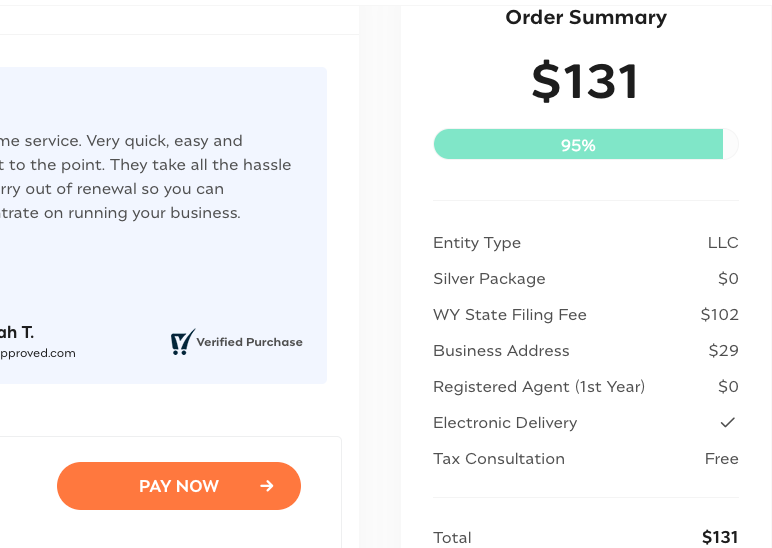Click the PAY NOW button
772x548 pixels.
click(x=178, y=486)
